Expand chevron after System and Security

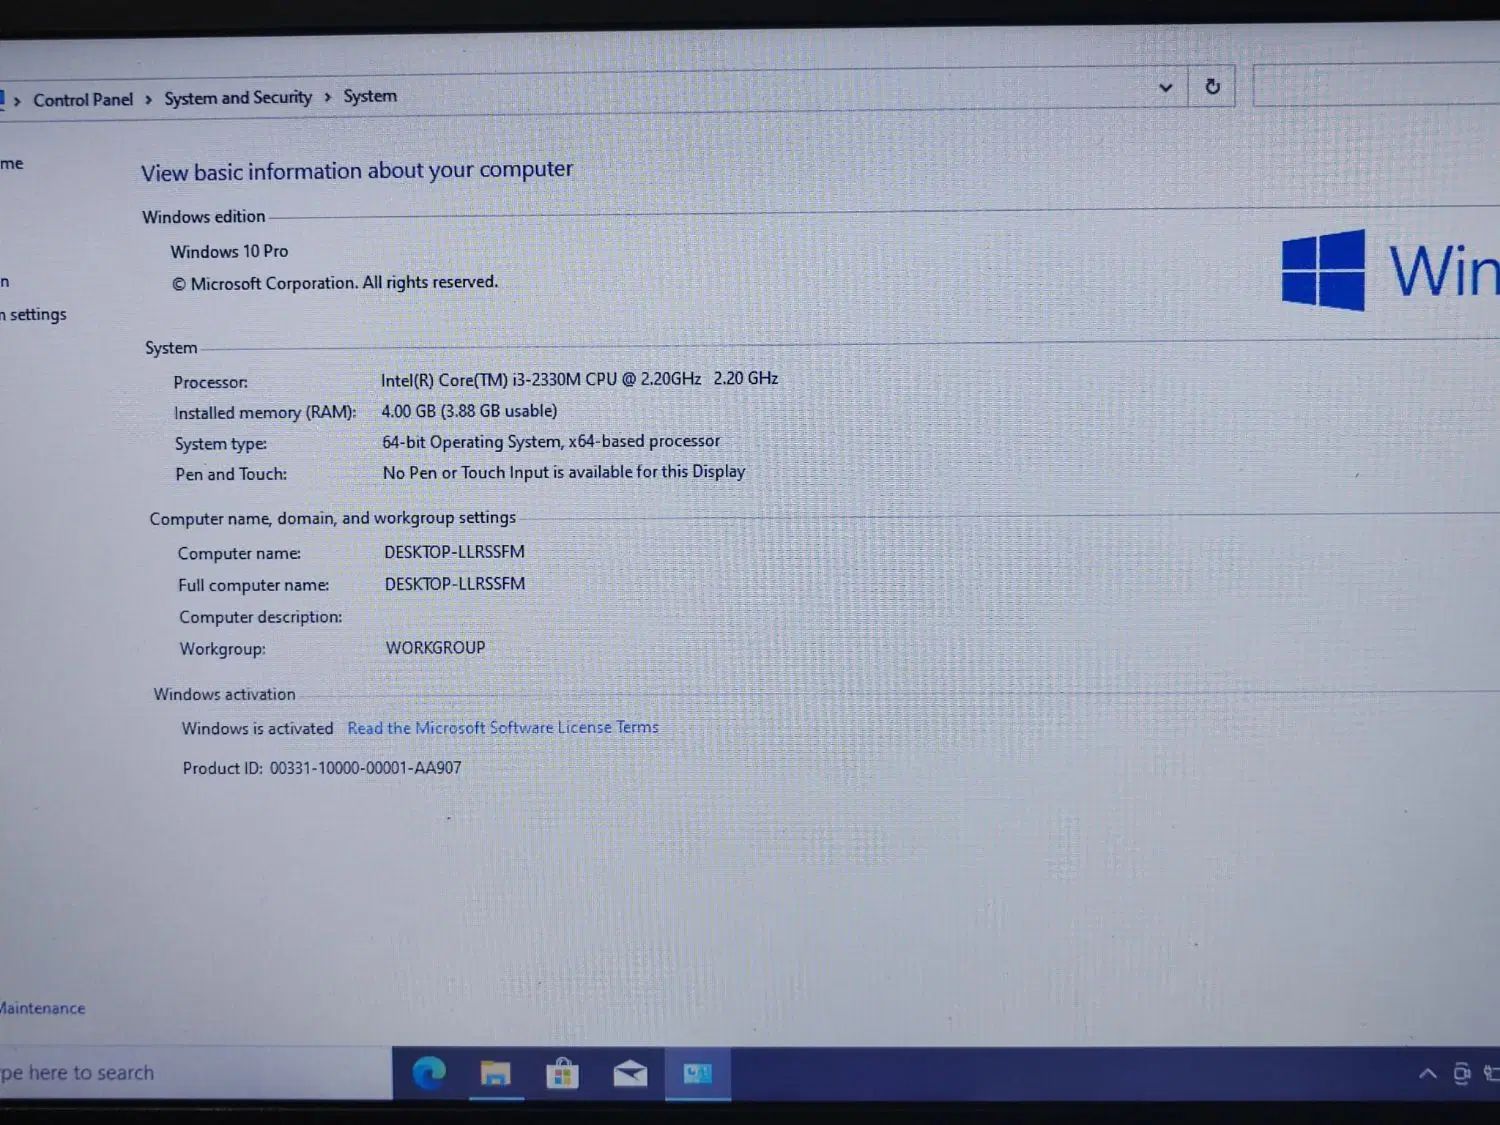coord(327,97)
